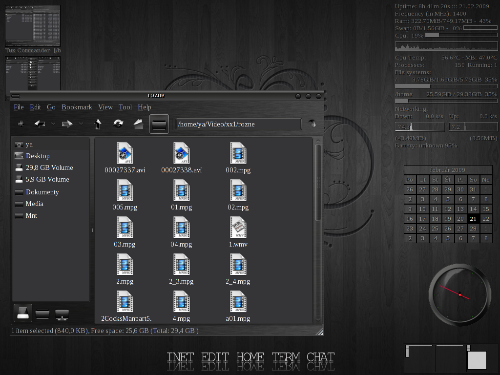The height and width of the screenshot is (375, 500).
Task: Click the go button beside the path bar
Action: (x=312, y=124)
